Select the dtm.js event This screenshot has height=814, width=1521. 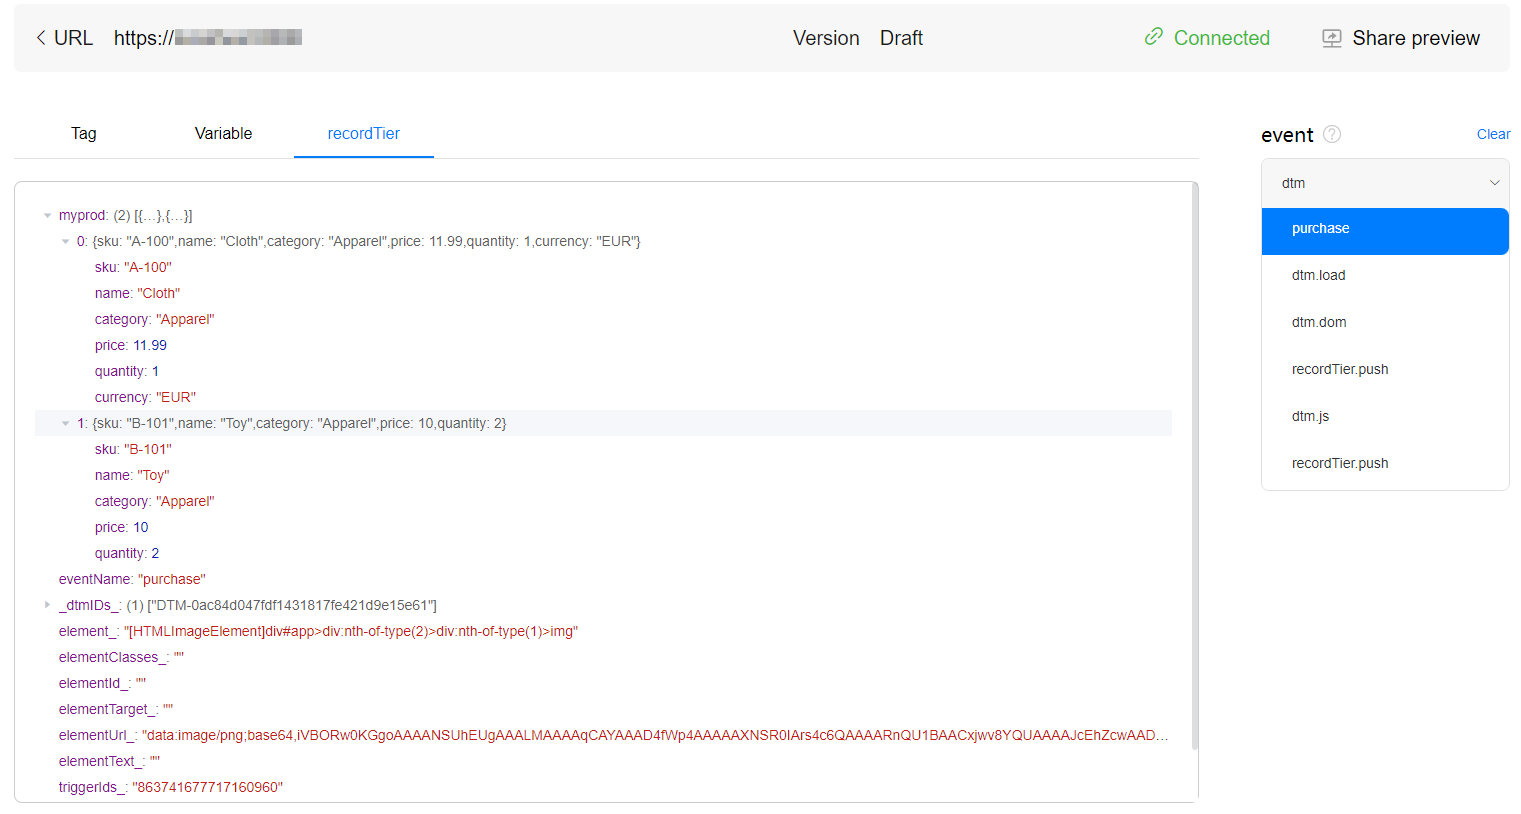point(1385,416)
